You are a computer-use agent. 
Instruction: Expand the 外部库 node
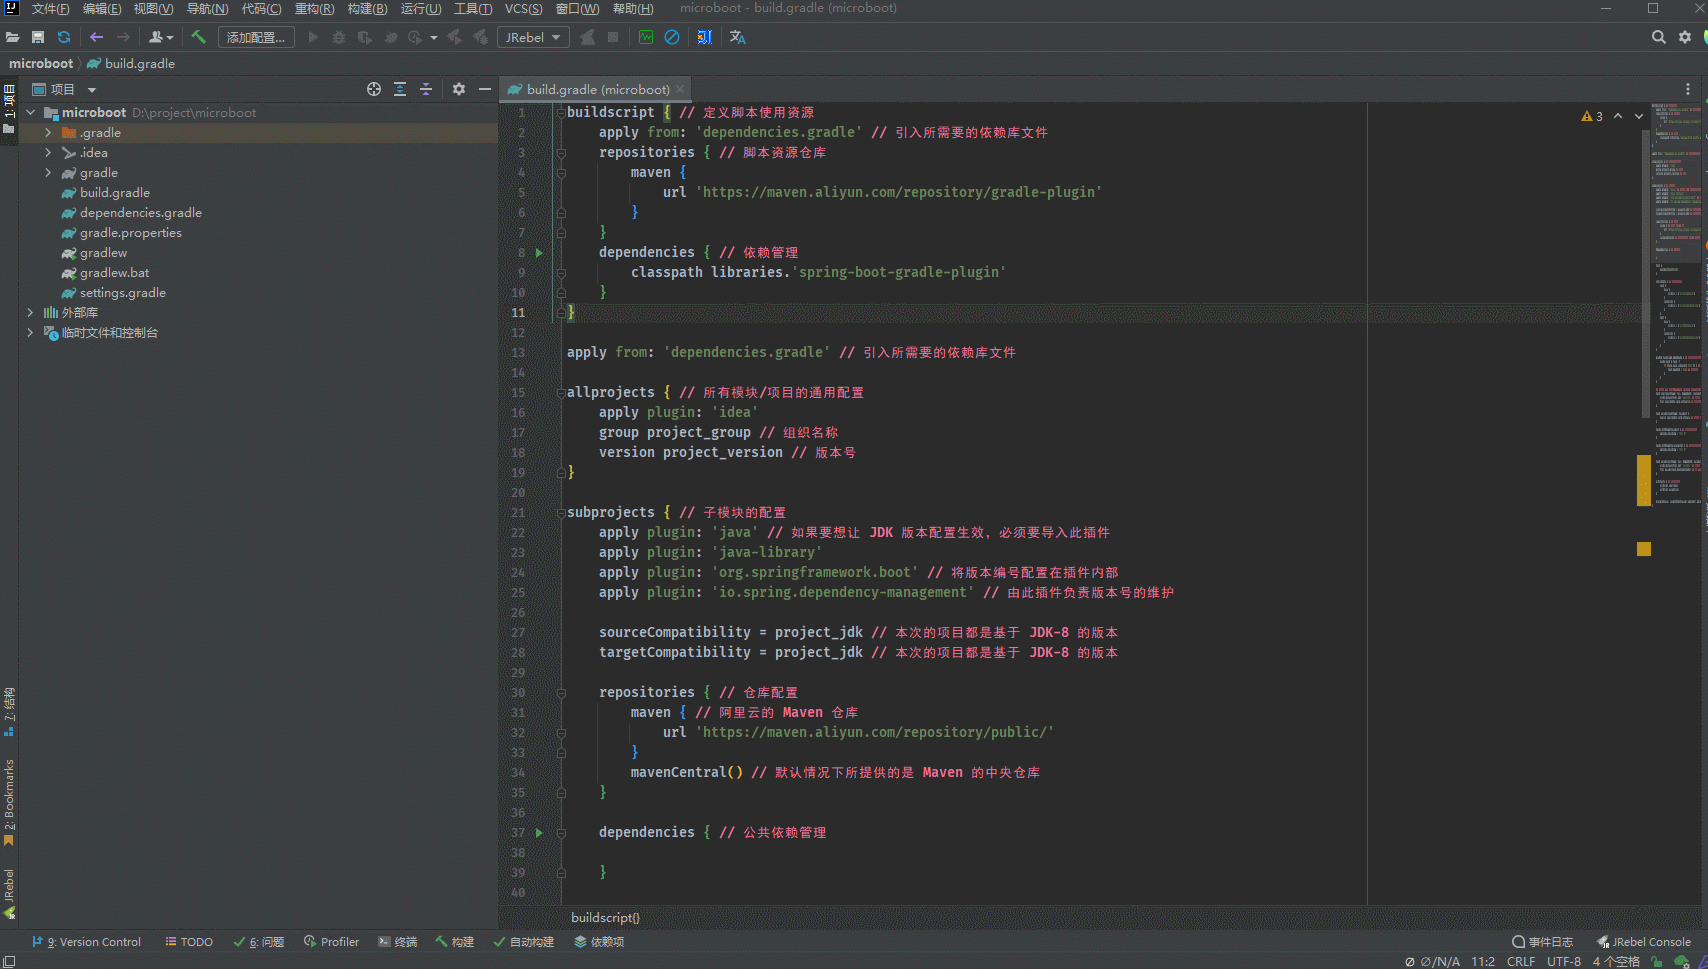coord(30,313)
